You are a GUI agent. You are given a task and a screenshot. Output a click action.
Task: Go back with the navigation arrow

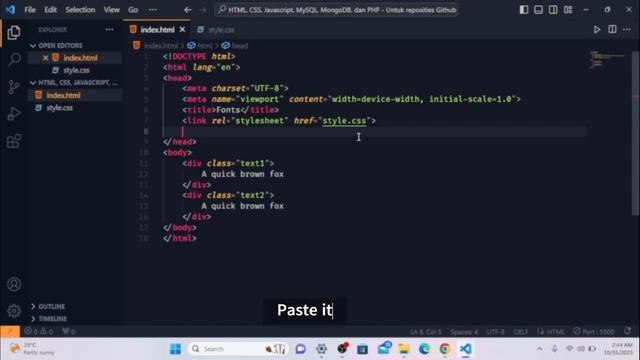click(188, 10)
